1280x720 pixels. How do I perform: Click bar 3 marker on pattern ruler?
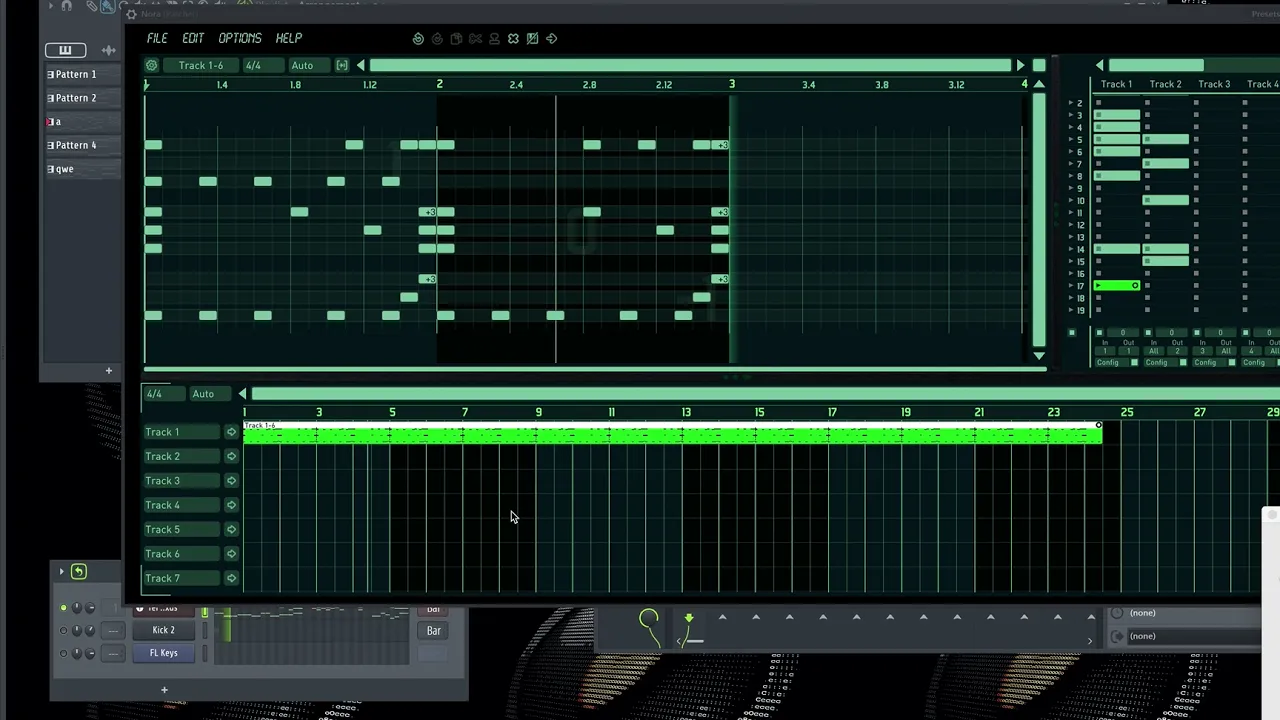click(732, 84)
